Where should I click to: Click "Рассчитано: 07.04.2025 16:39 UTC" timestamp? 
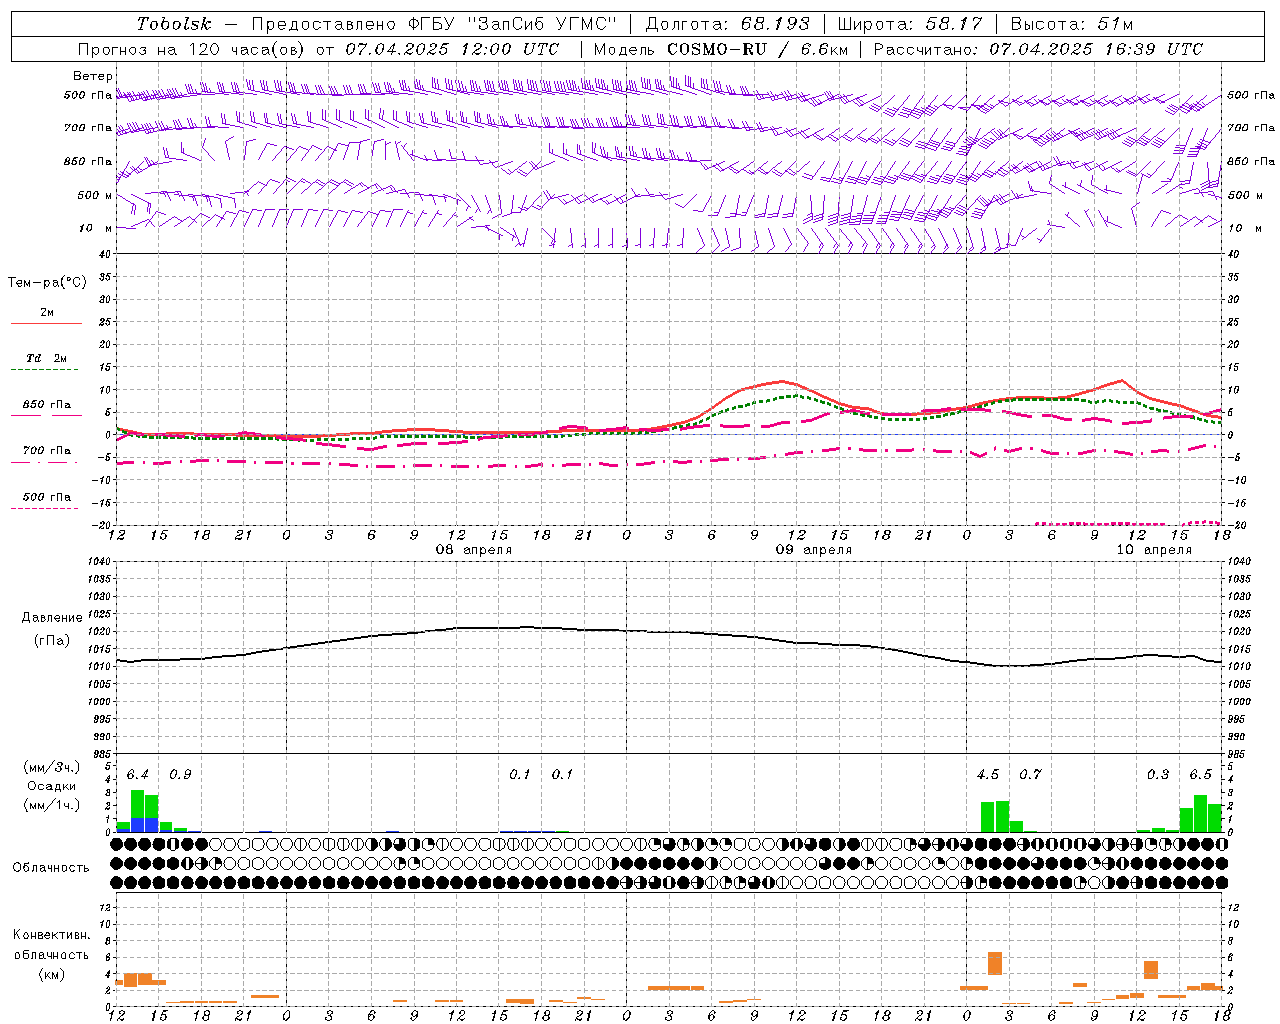1038,49
